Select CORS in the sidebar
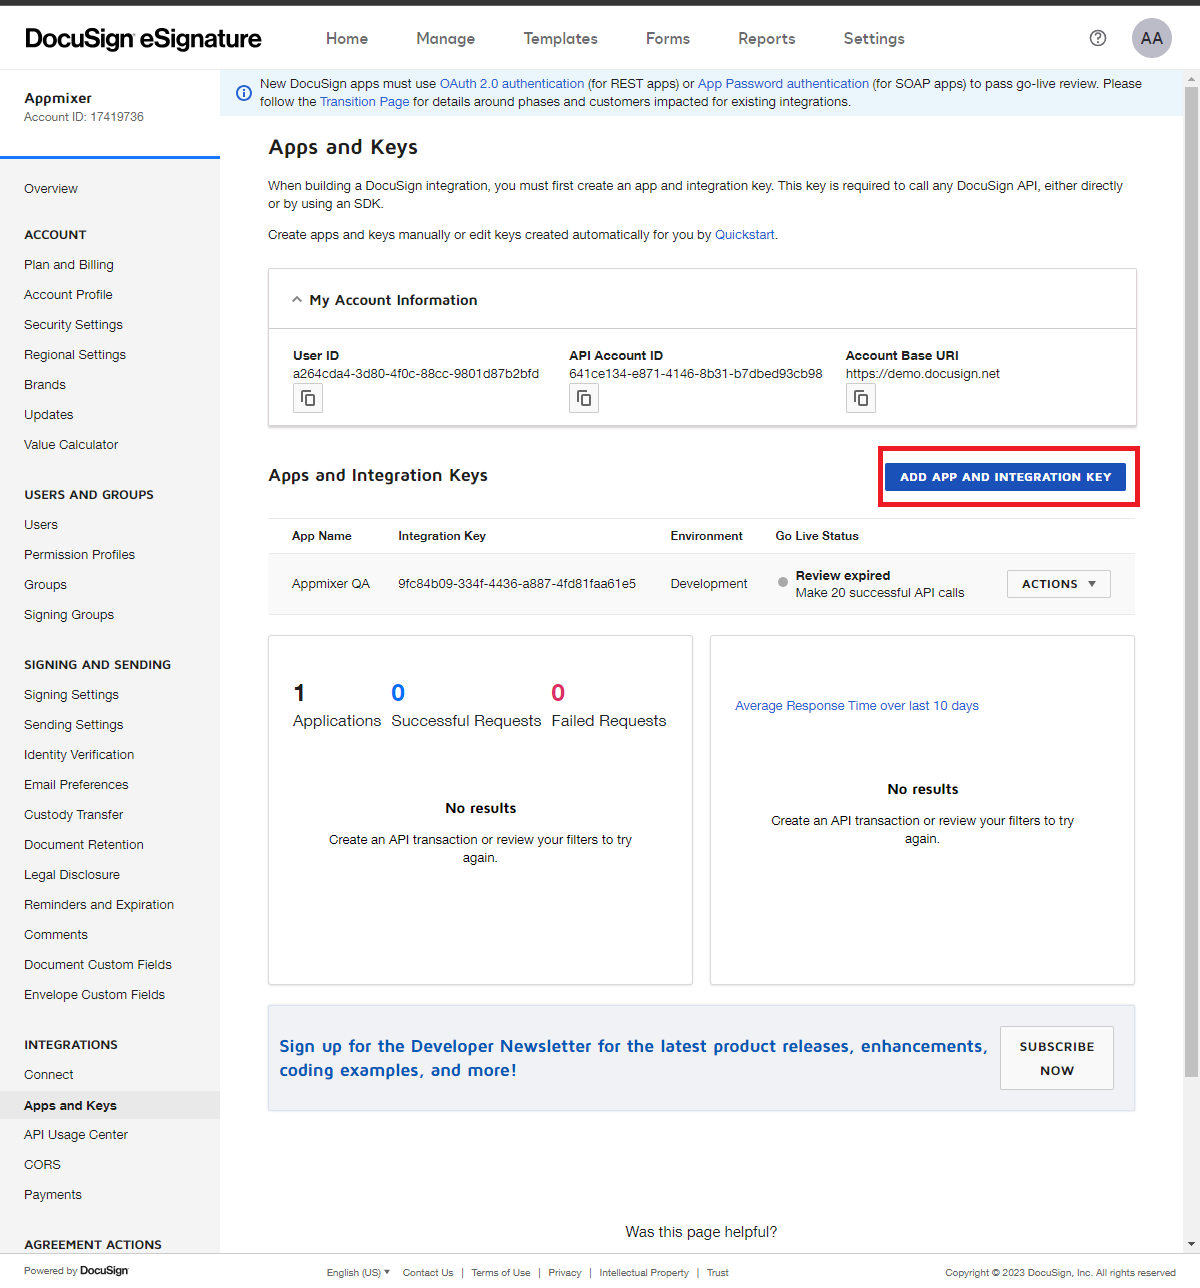This screenshot has height=1288, width=1200. pos(42,1165)
